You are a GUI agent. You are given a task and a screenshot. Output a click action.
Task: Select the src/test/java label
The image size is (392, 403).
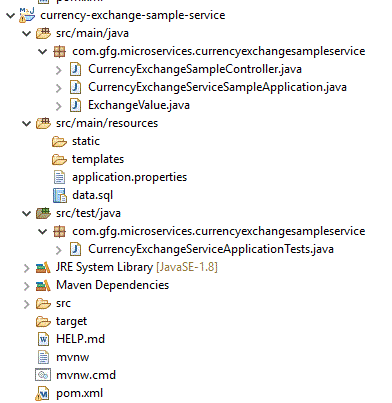click(x=88, y=213)
